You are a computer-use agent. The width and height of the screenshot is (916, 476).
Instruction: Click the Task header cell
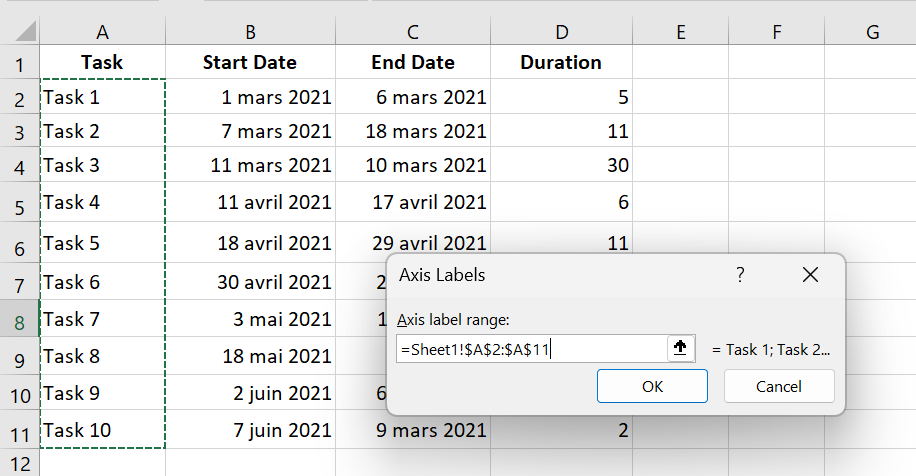pos(102,62)
